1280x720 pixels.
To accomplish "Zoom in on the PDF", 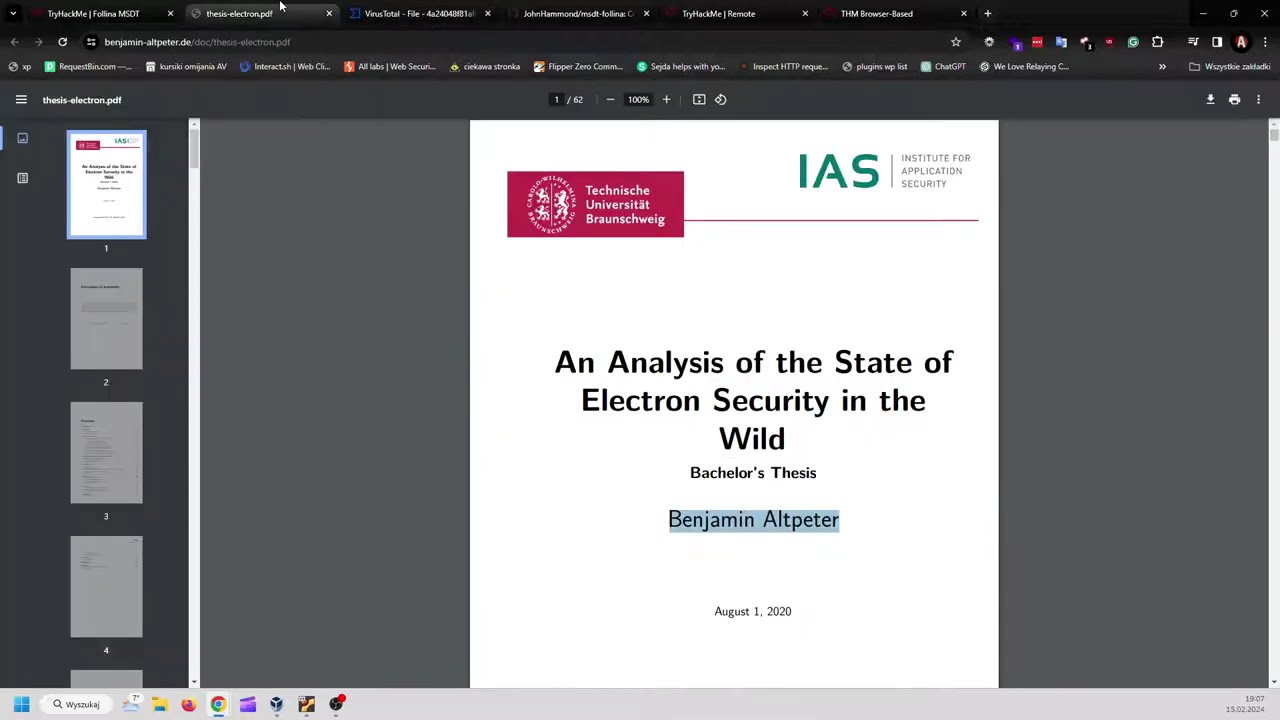I will pyautogui.click(x=666, y=100).
